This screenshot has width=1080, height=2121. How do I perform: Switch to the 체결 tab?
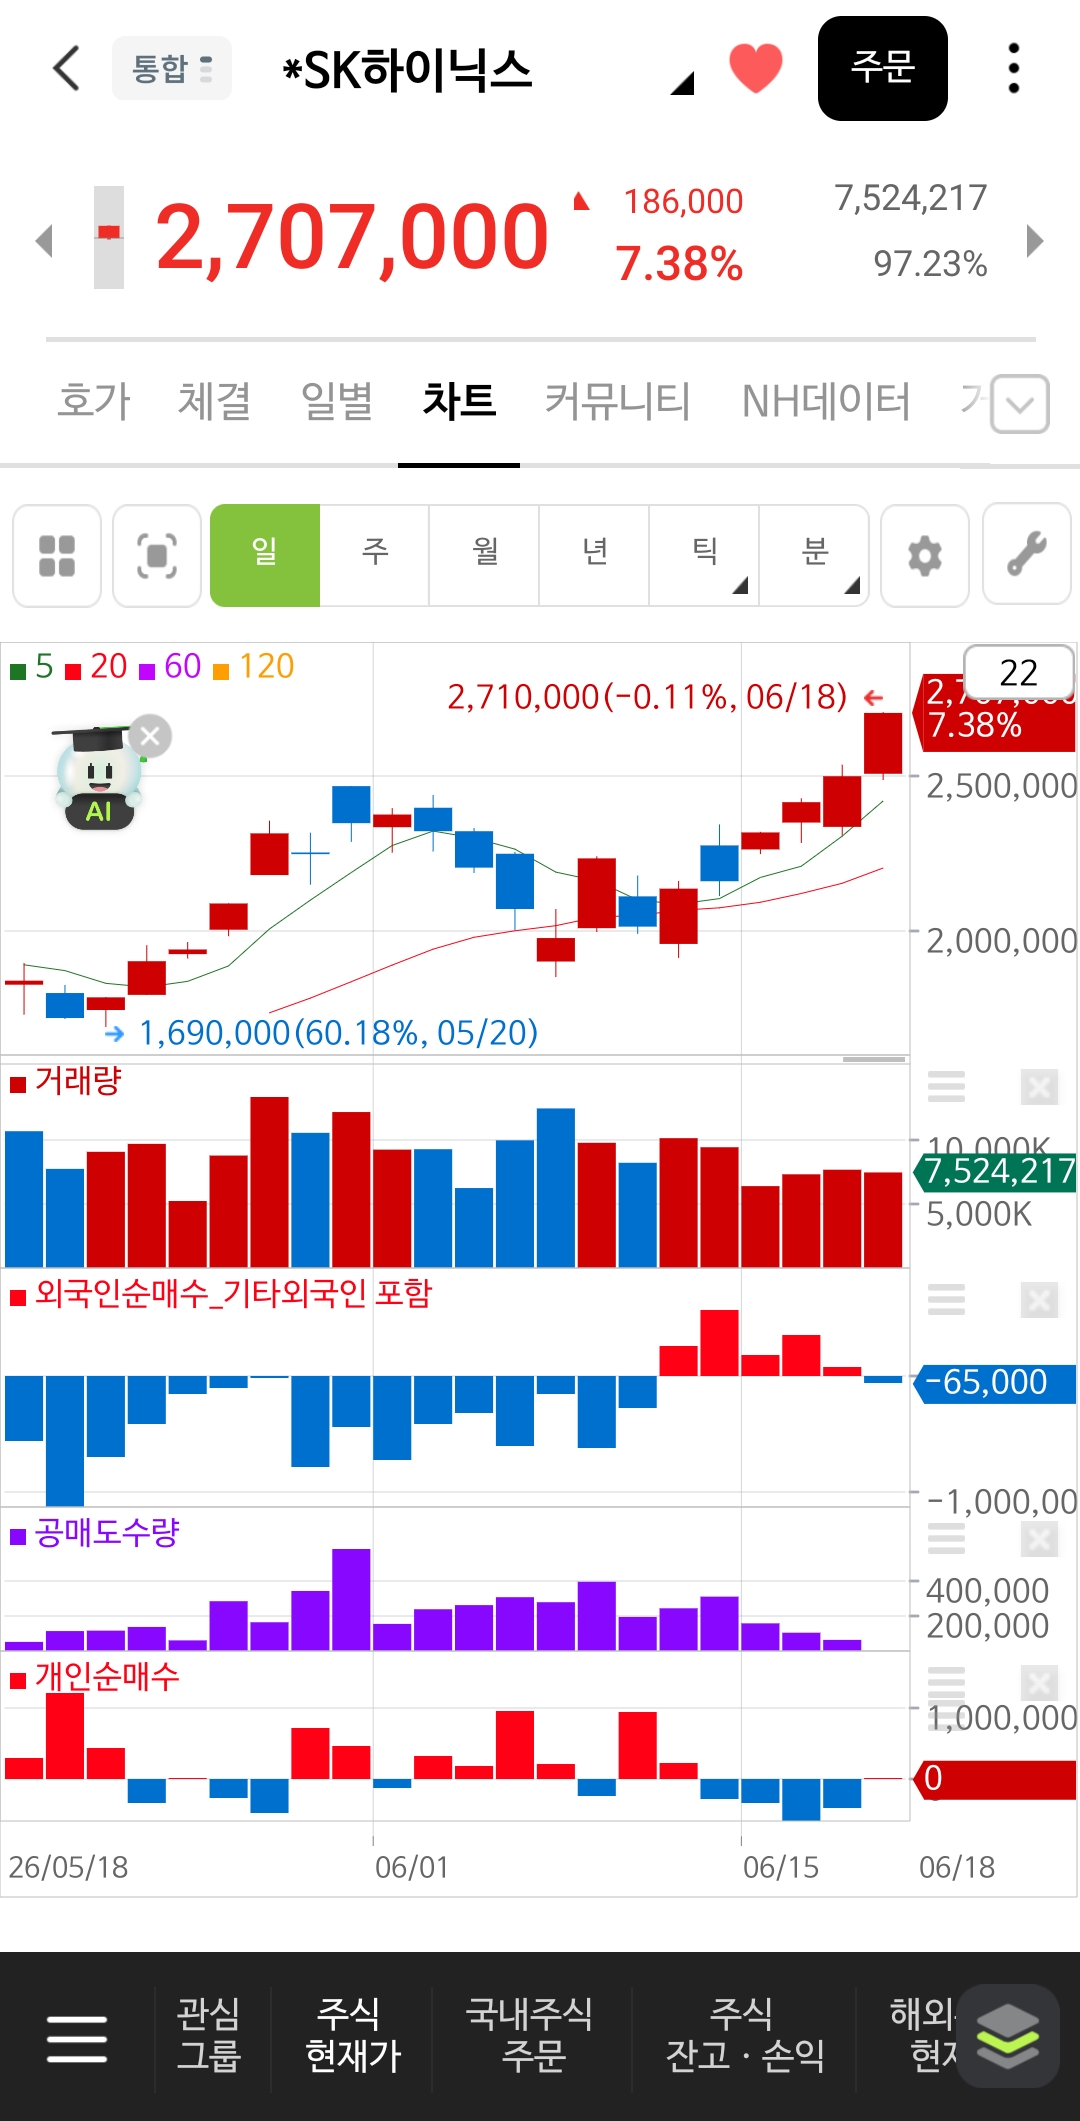[x=214, y=401]
